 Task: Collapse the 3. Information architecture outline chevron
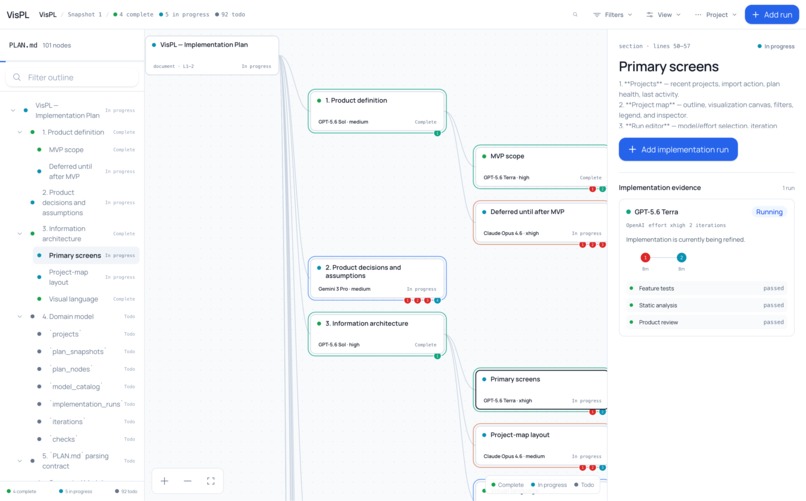click(x=20, y=234)
